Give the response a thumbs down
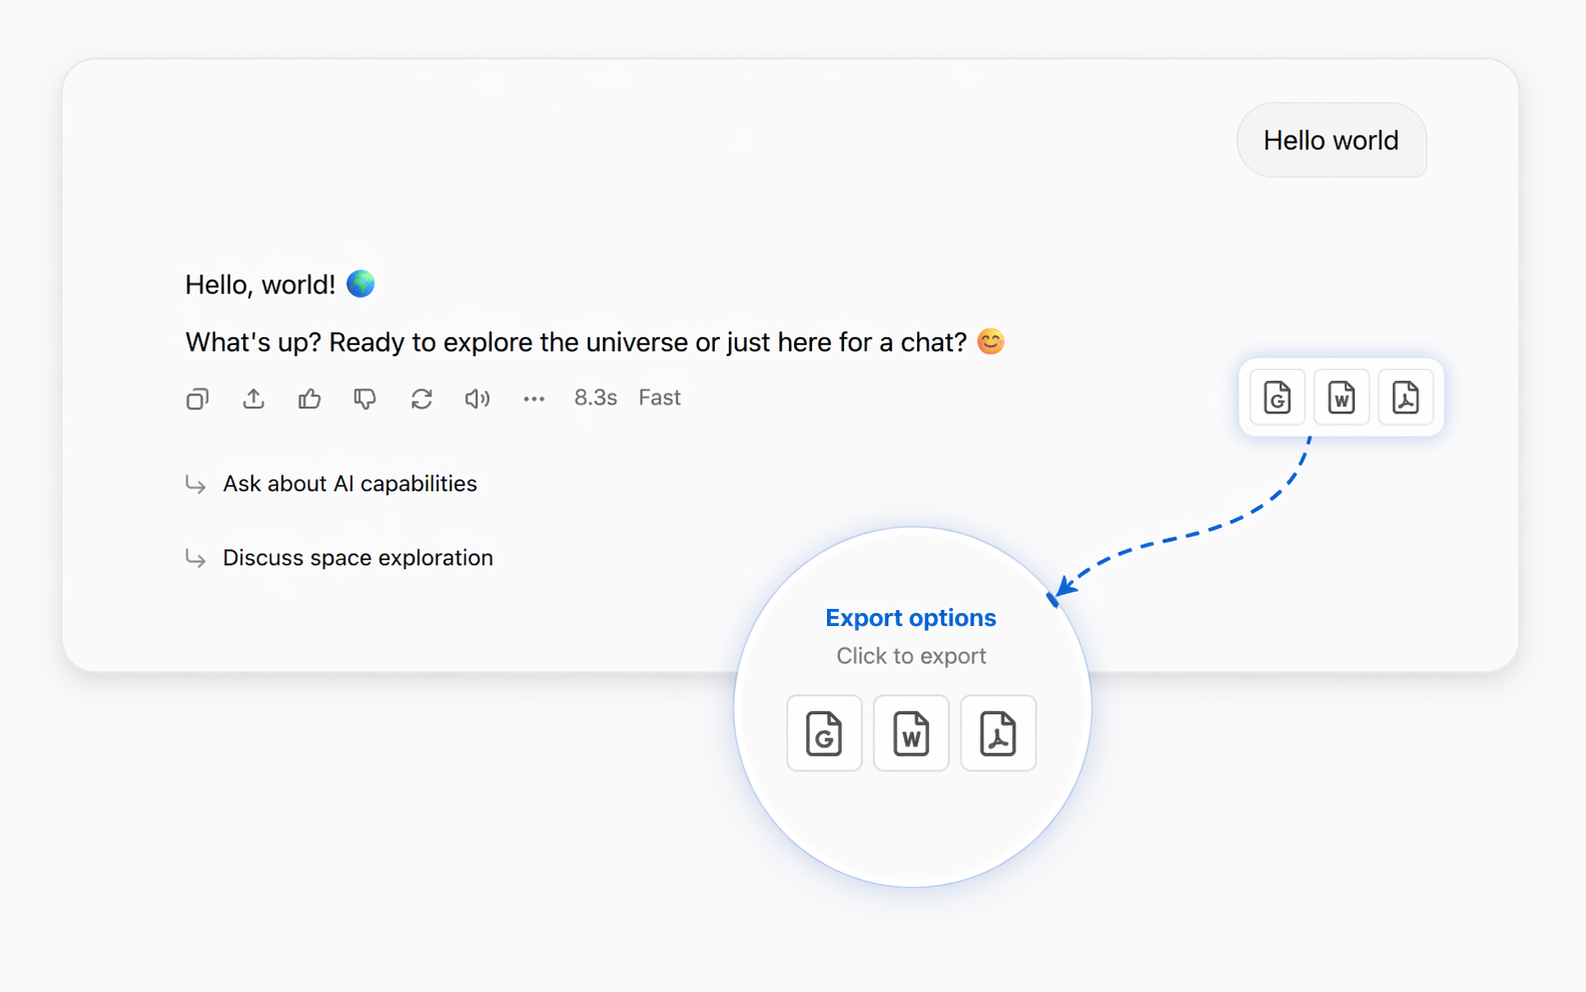 coord(365,398)
